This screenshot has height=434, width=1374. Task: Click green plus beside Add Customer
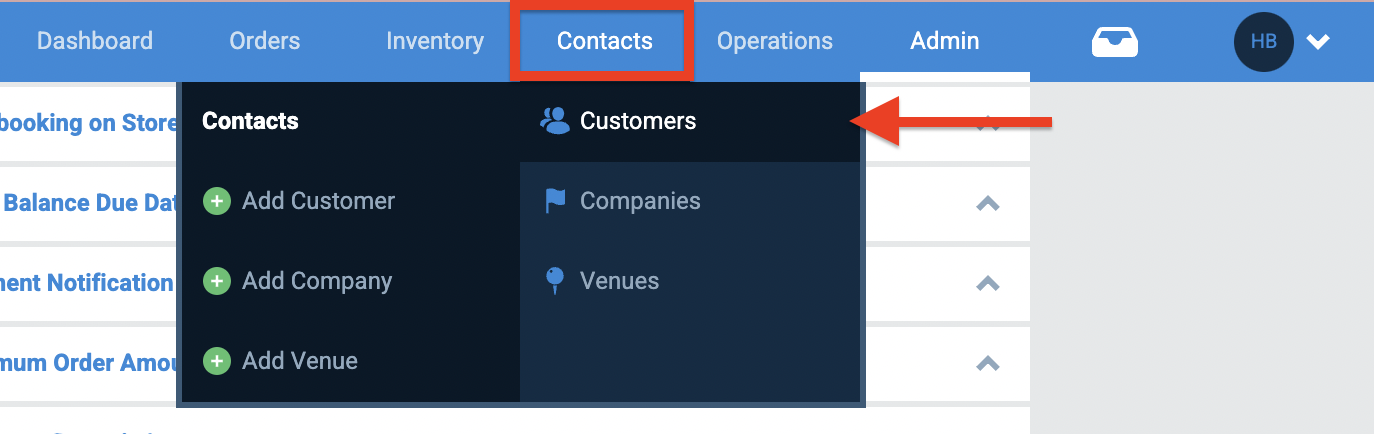217,201
